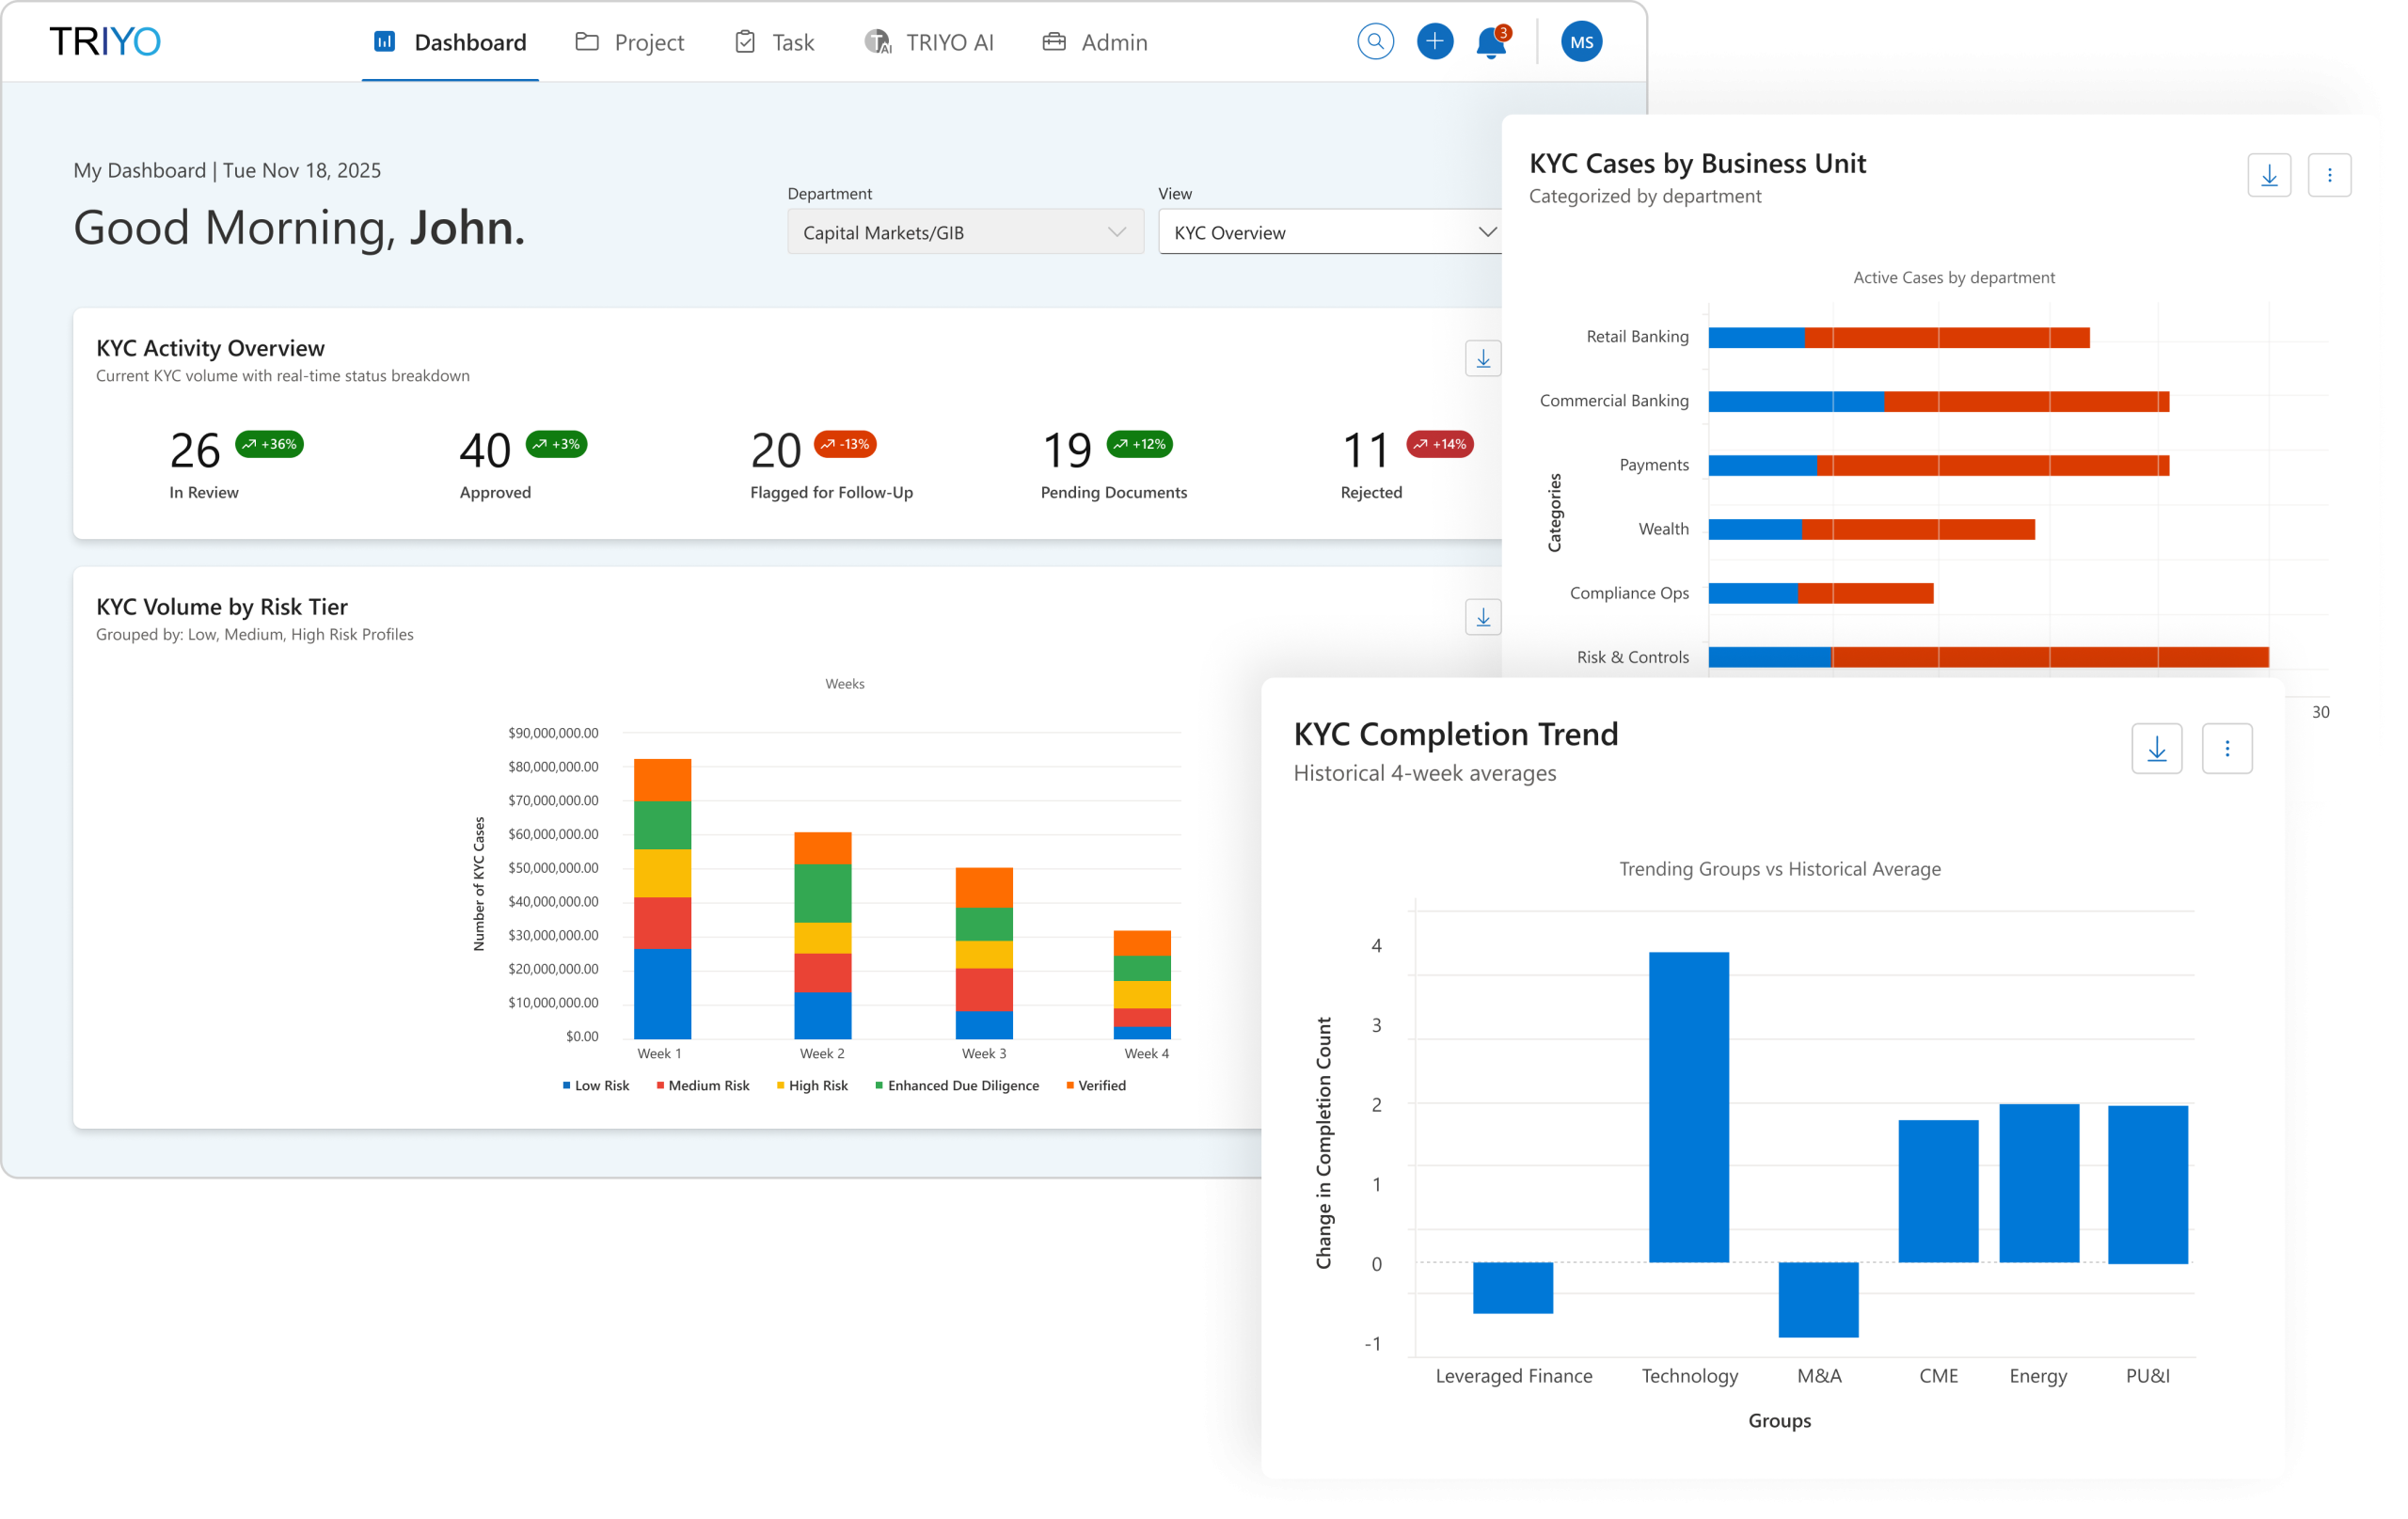Click the blue plus add icon
The image size is (2408, 1519).
1434,41
